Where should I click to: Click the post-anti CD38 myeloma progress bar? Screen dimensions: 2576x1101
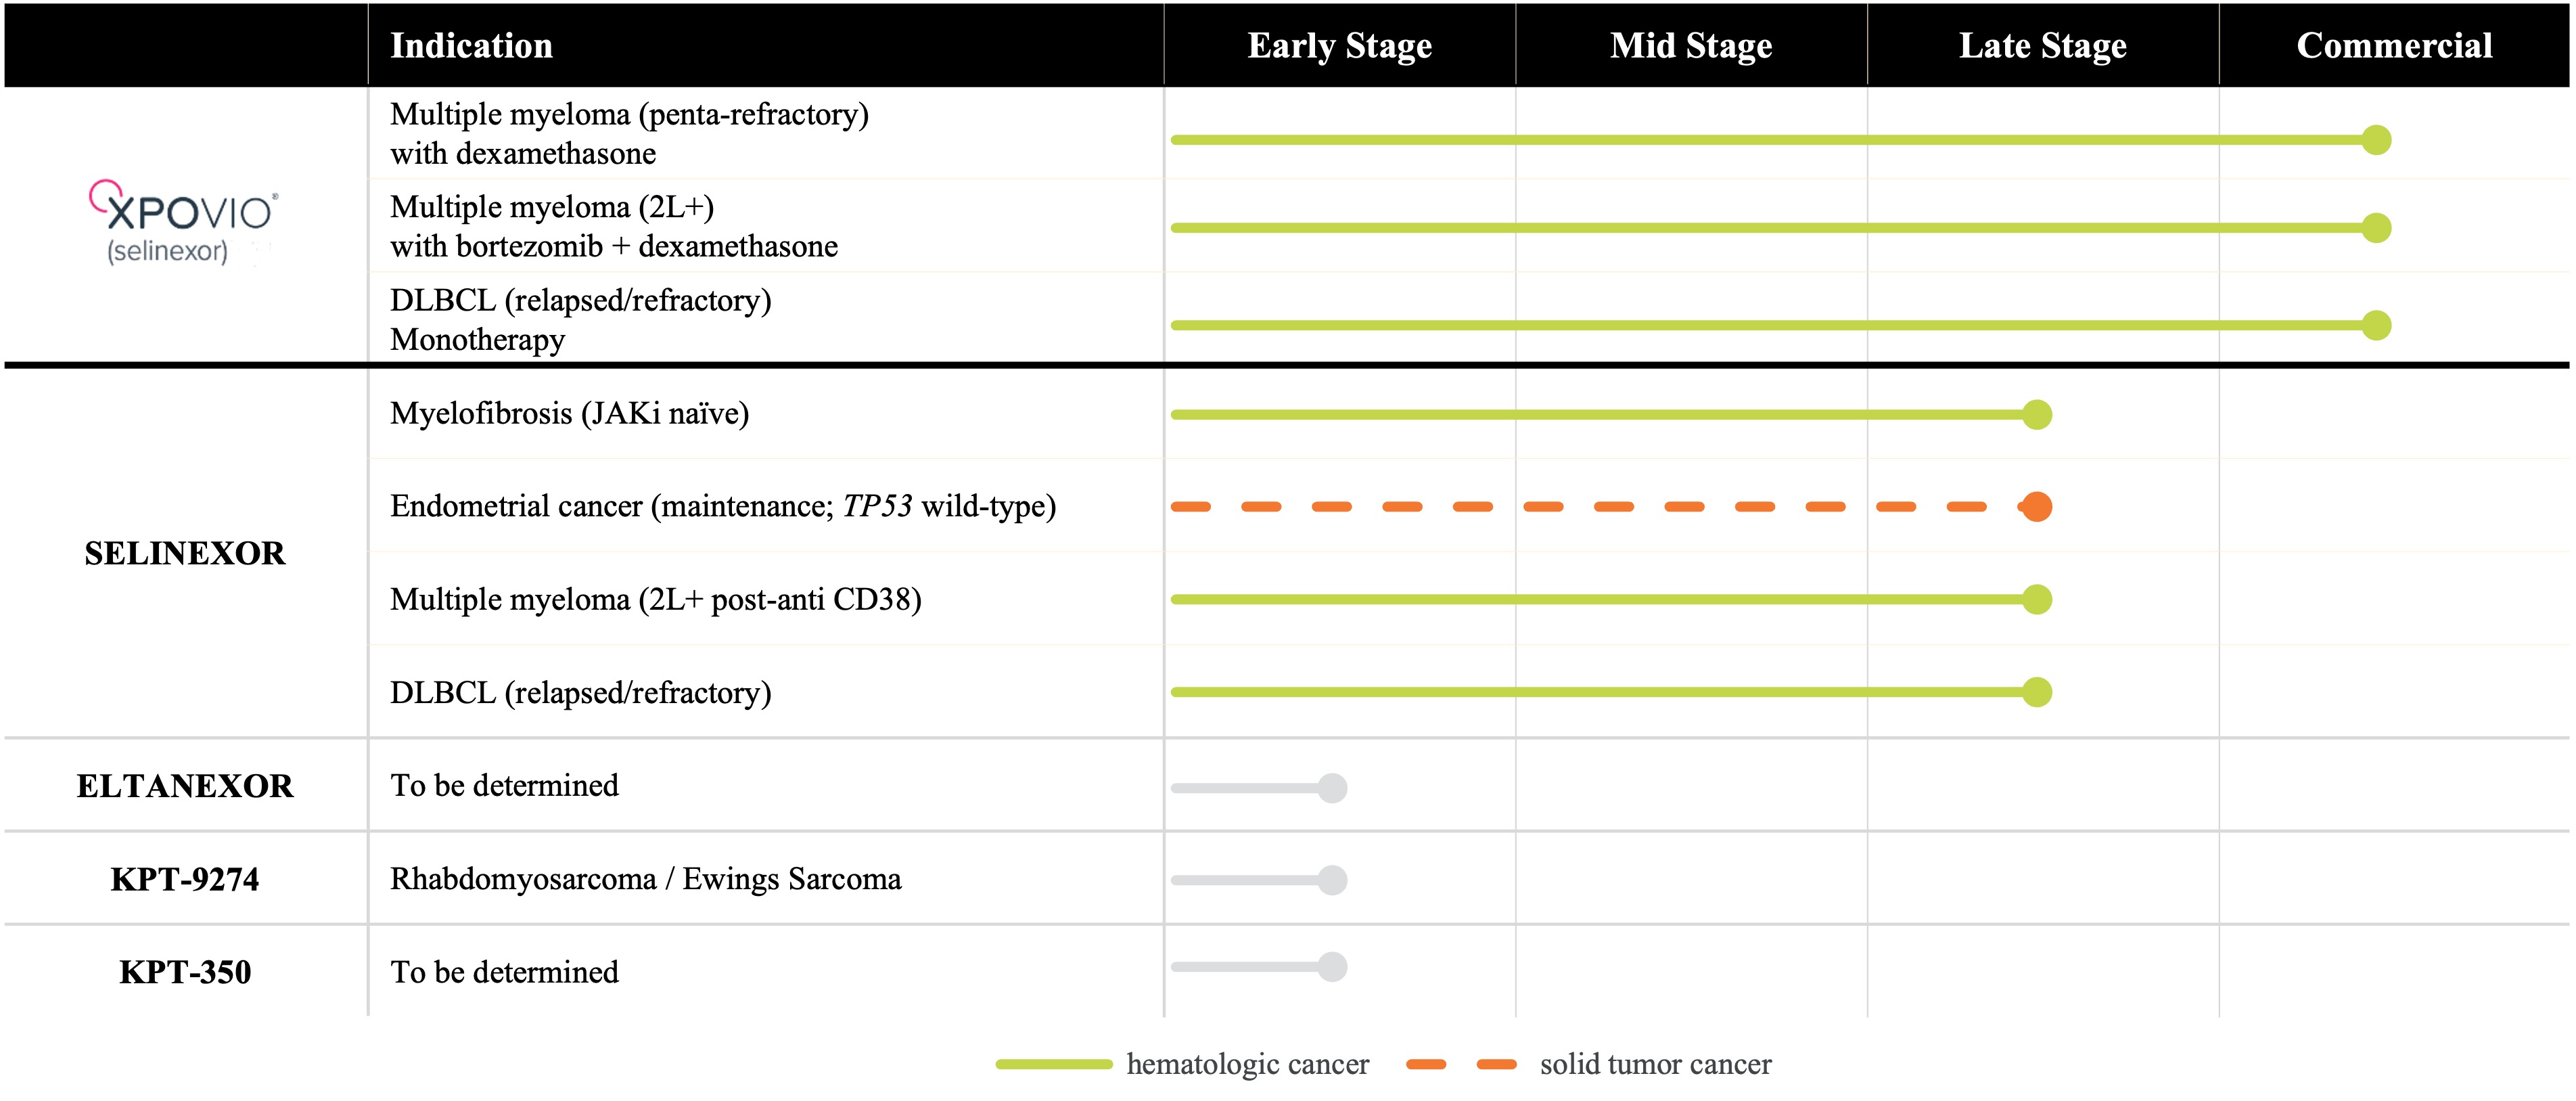(1600, 599)
